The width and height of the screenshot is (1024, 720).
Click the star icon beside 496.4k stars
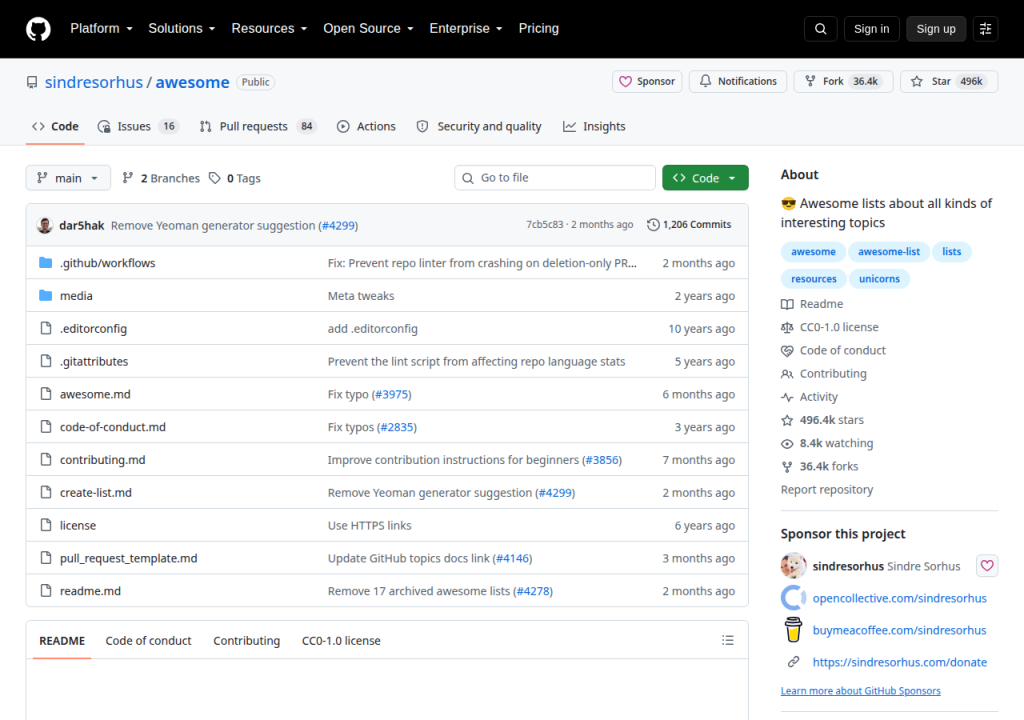787,420
